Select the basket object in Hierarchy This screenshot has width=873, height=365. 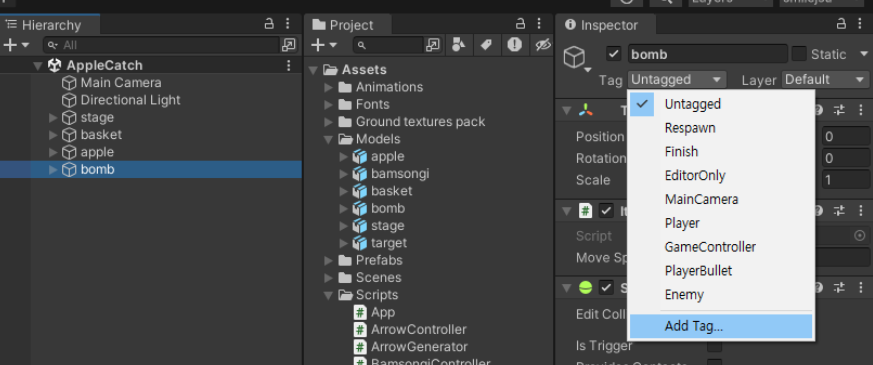[x=101, y=135]
